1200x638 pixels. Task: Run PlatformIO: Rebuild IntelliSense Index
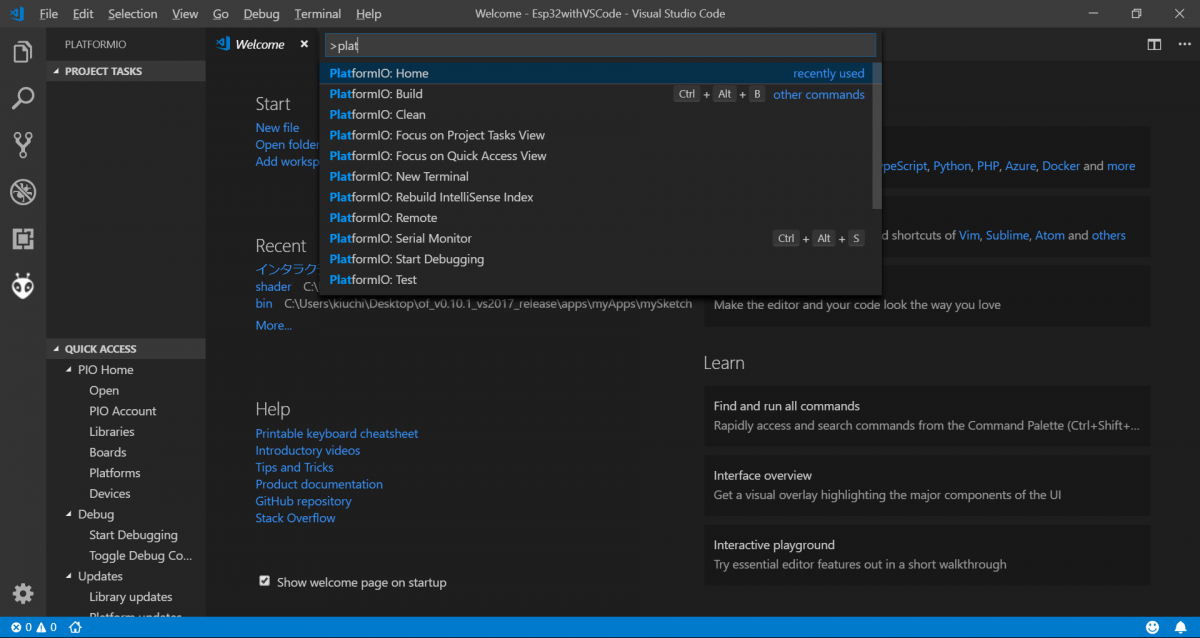(x=596, y=197)
